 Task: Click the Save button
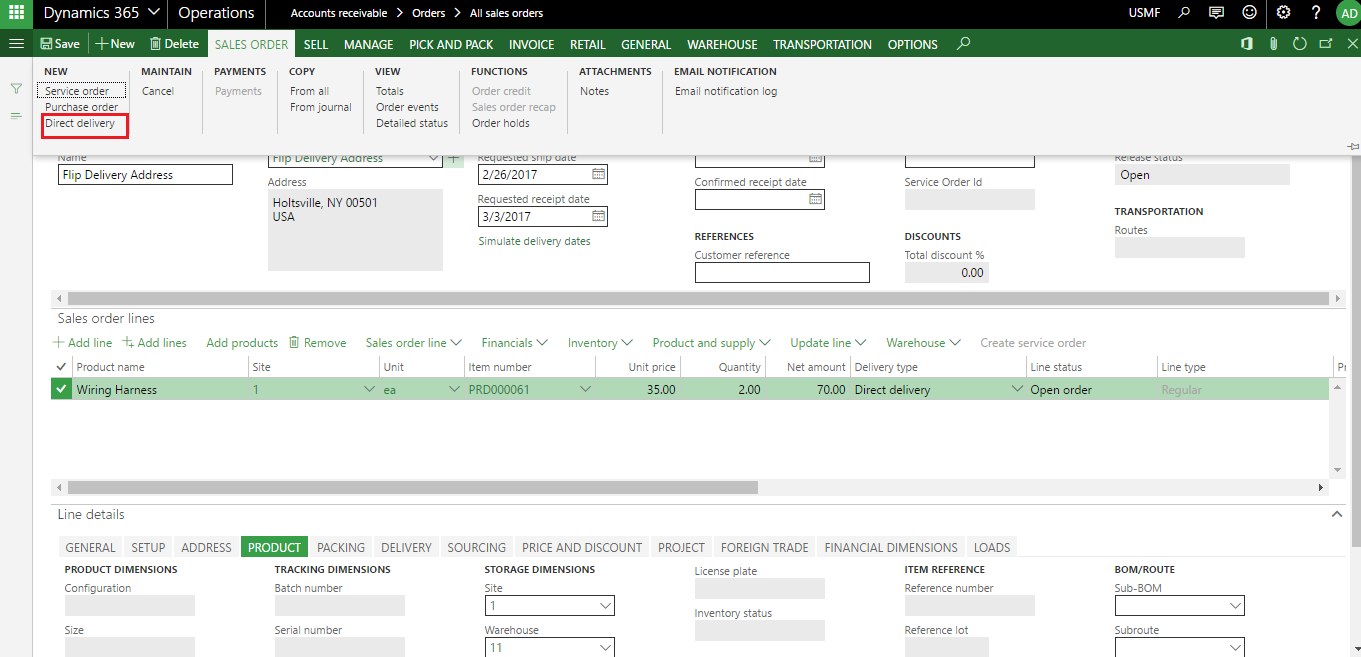[59, 44]
